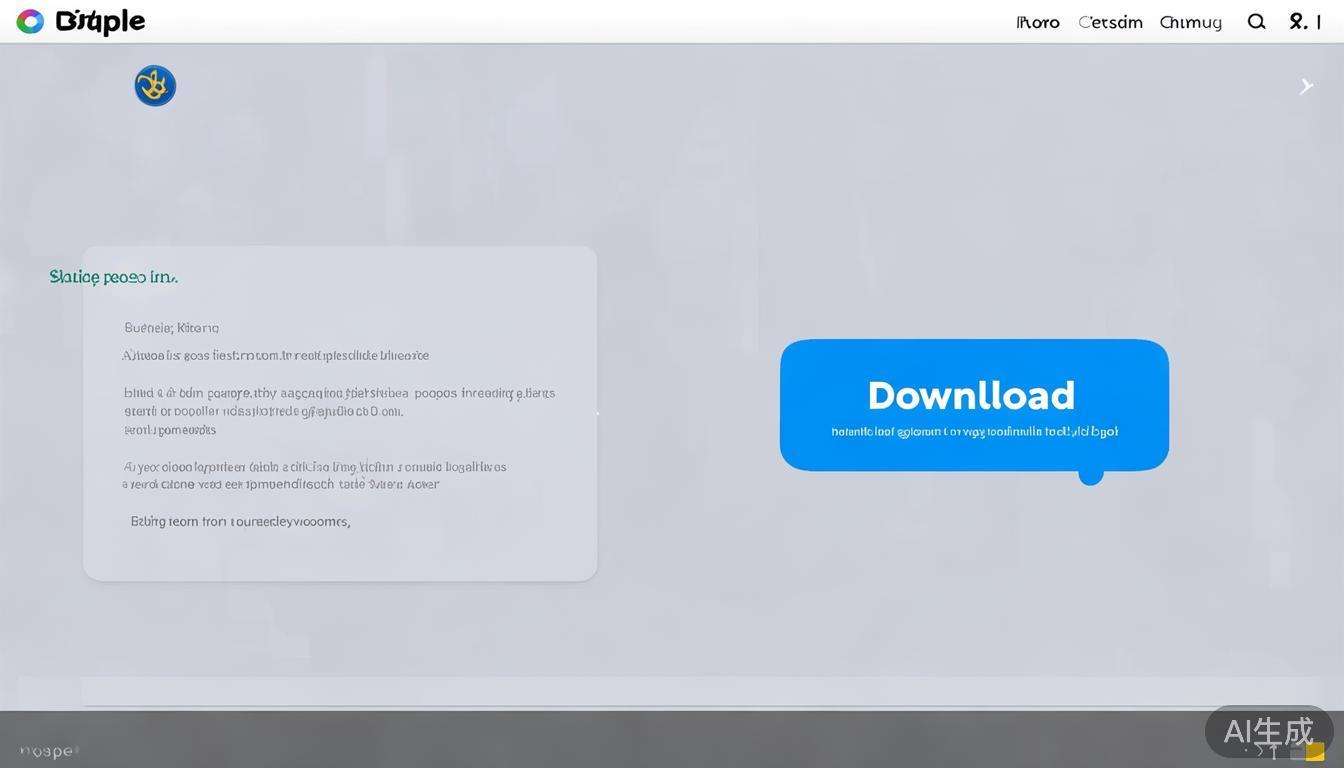Click the paragraph starting with Aiiwoa

(x=275, y=355)
